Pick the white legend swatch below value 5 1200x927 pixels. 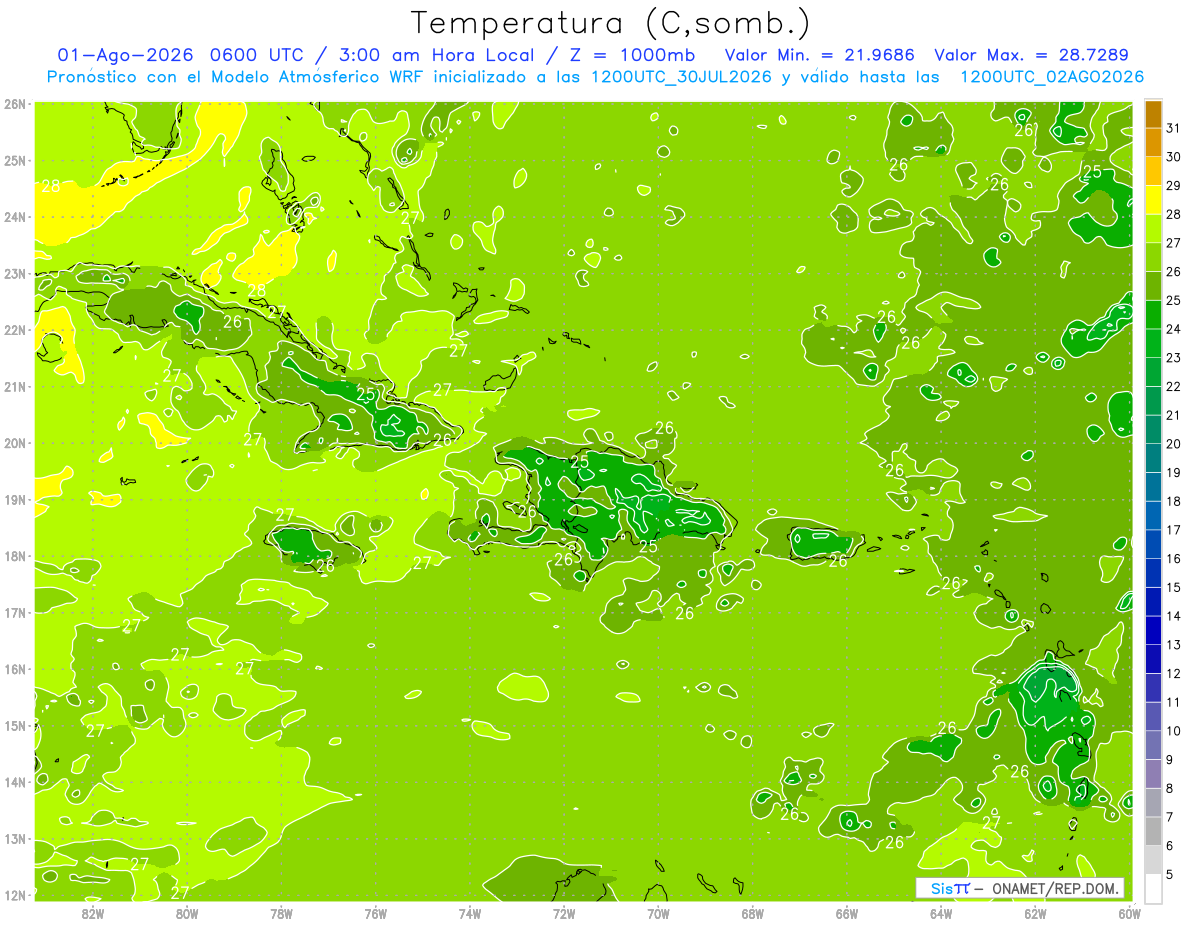pyautogui.click(x=1153, y=888)
